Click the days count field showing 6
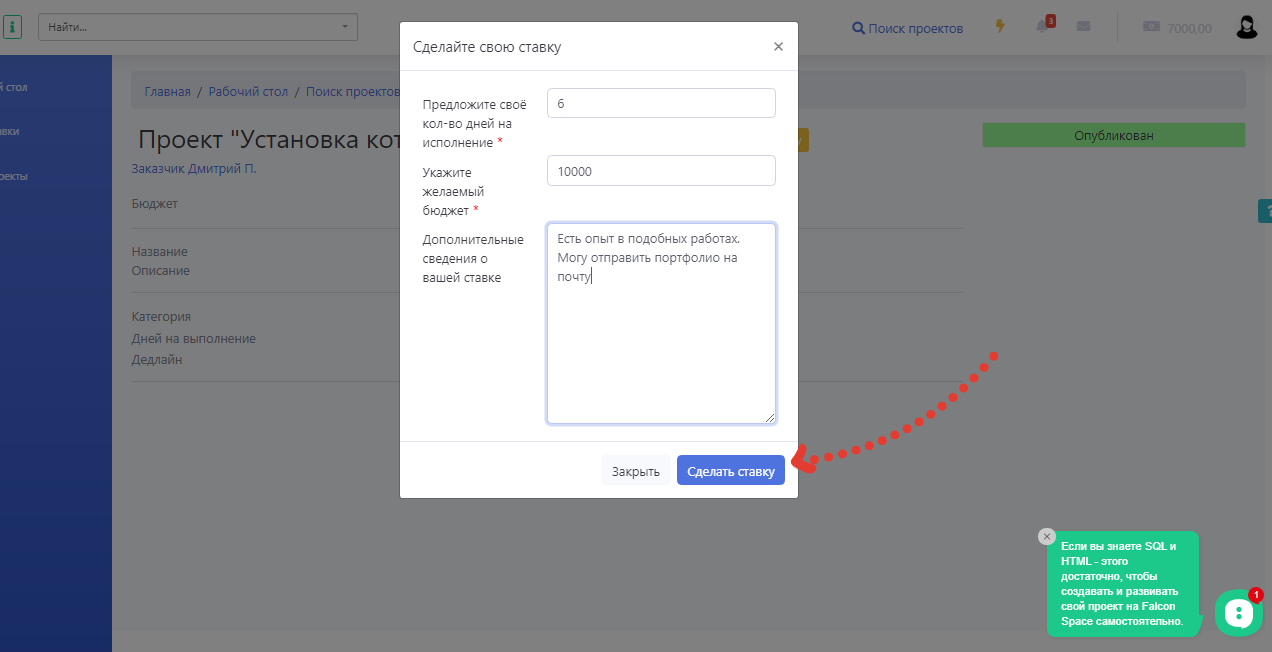The image size is (1272, 652). (660, 103)
